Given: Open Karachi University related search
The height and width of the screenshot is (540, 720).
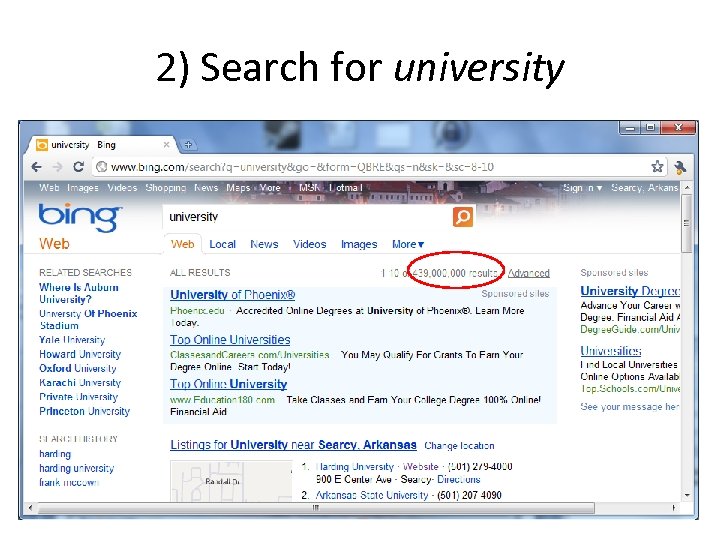Looking at the screenshot, I should (x=80, y=383).
